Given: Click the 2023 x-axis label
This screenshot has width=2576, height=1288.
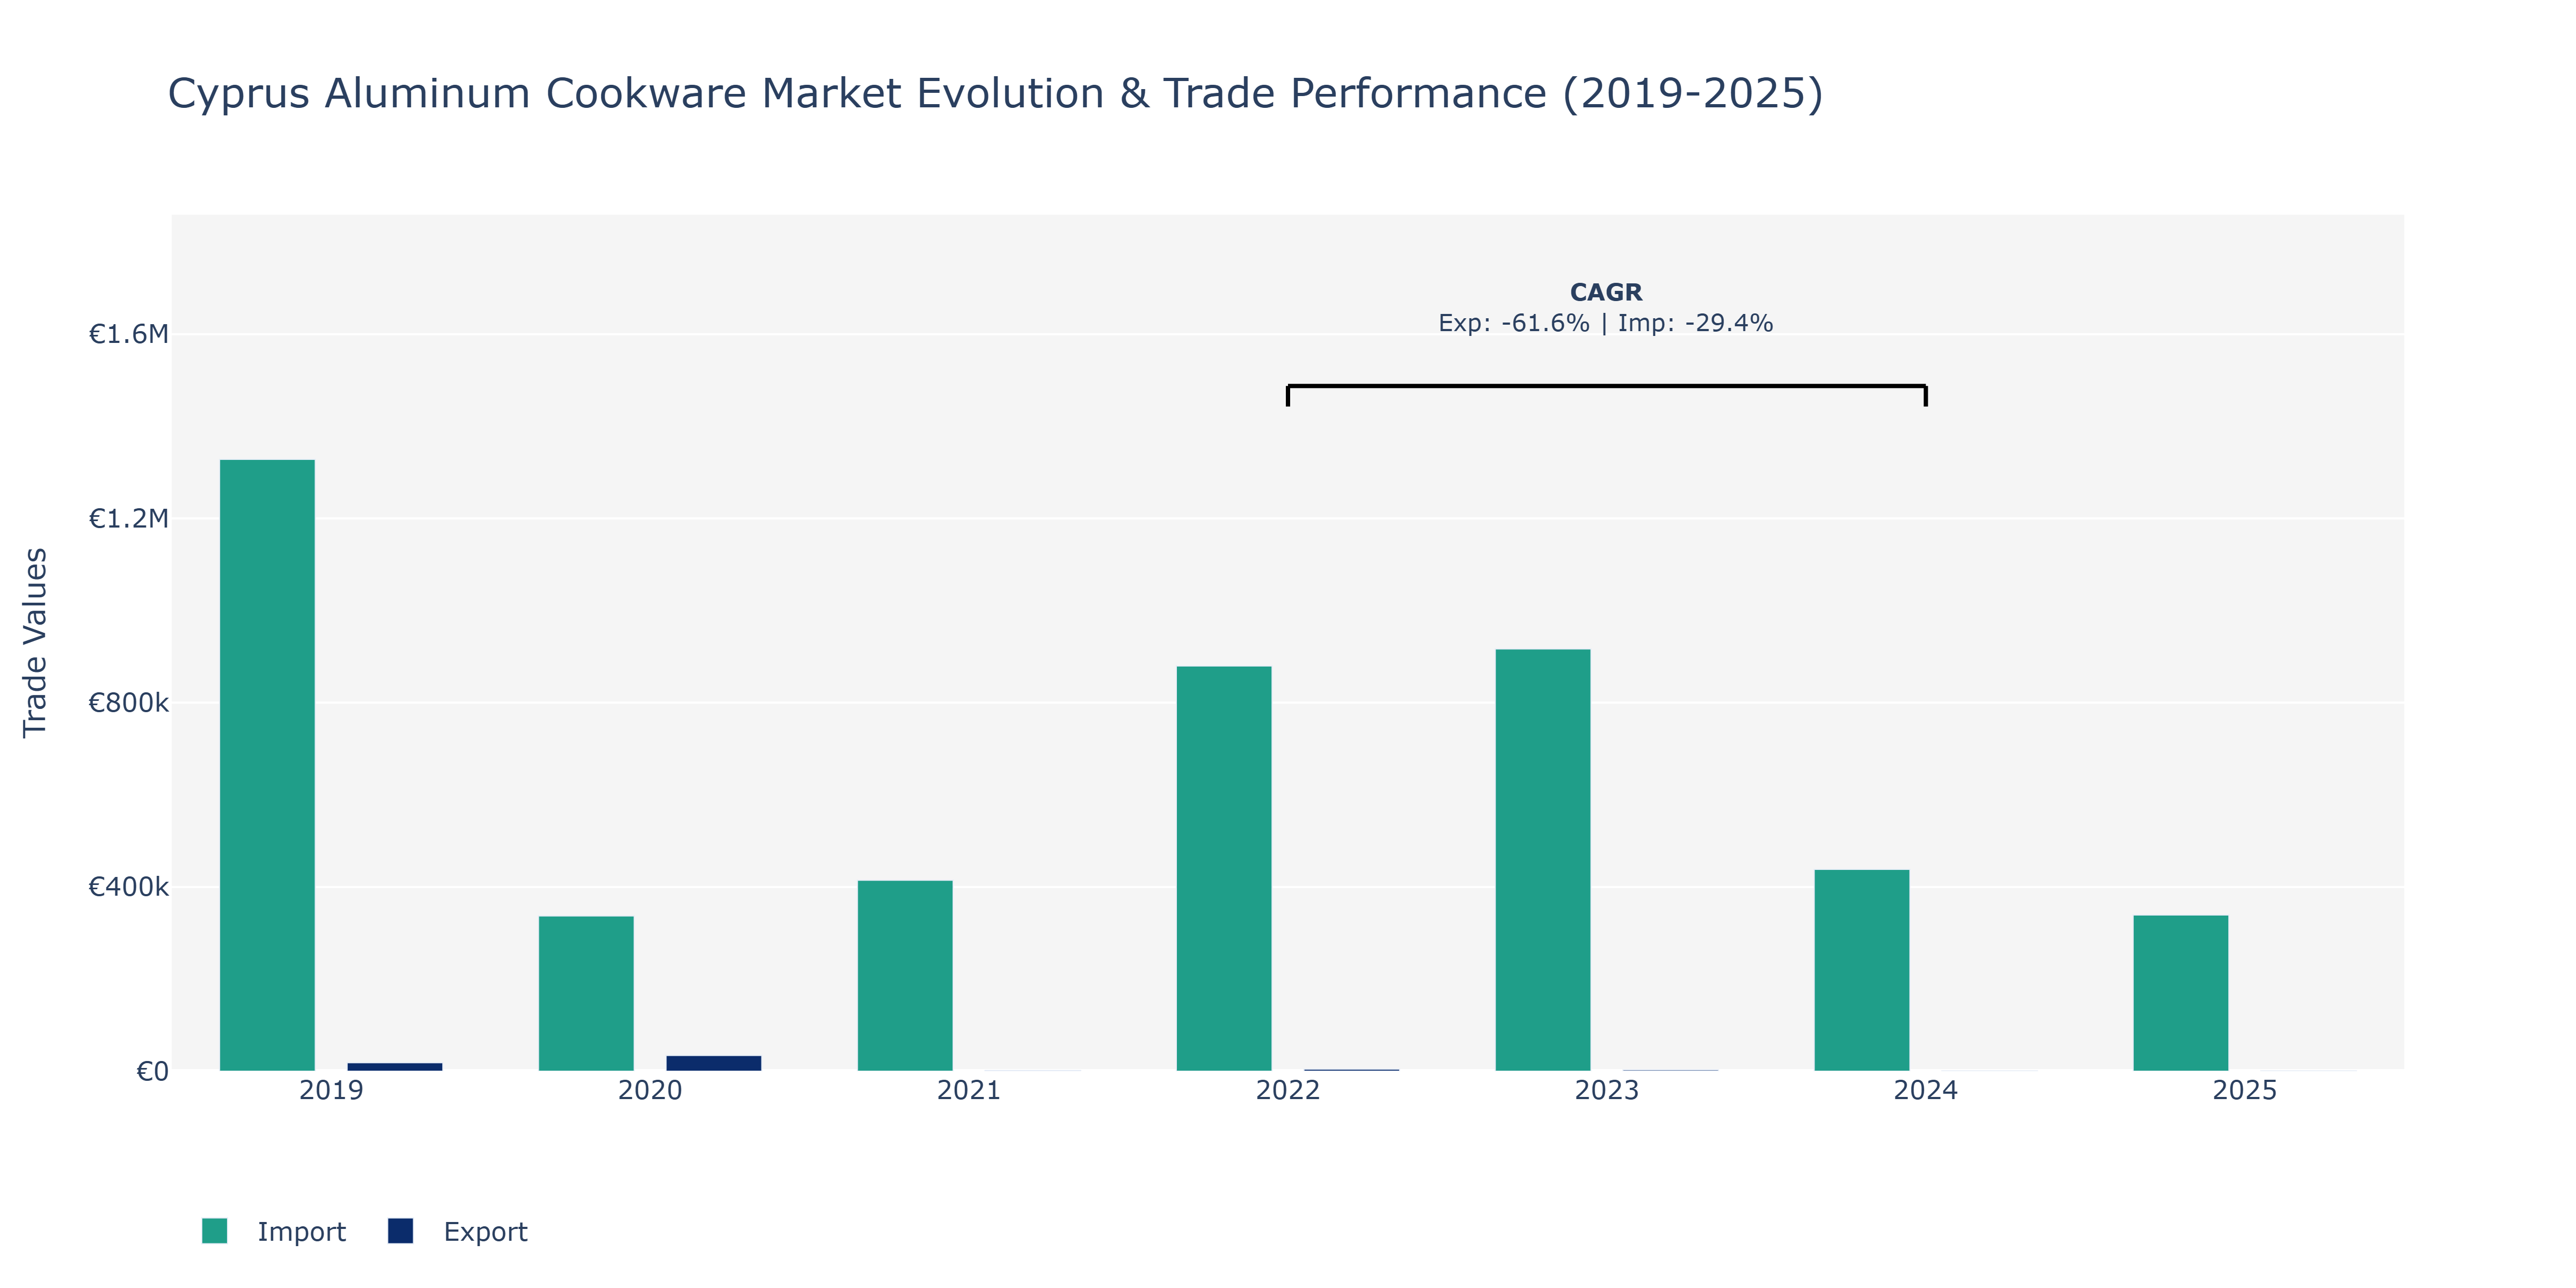Looking at the screenshot, I should pos(1607,1090).
